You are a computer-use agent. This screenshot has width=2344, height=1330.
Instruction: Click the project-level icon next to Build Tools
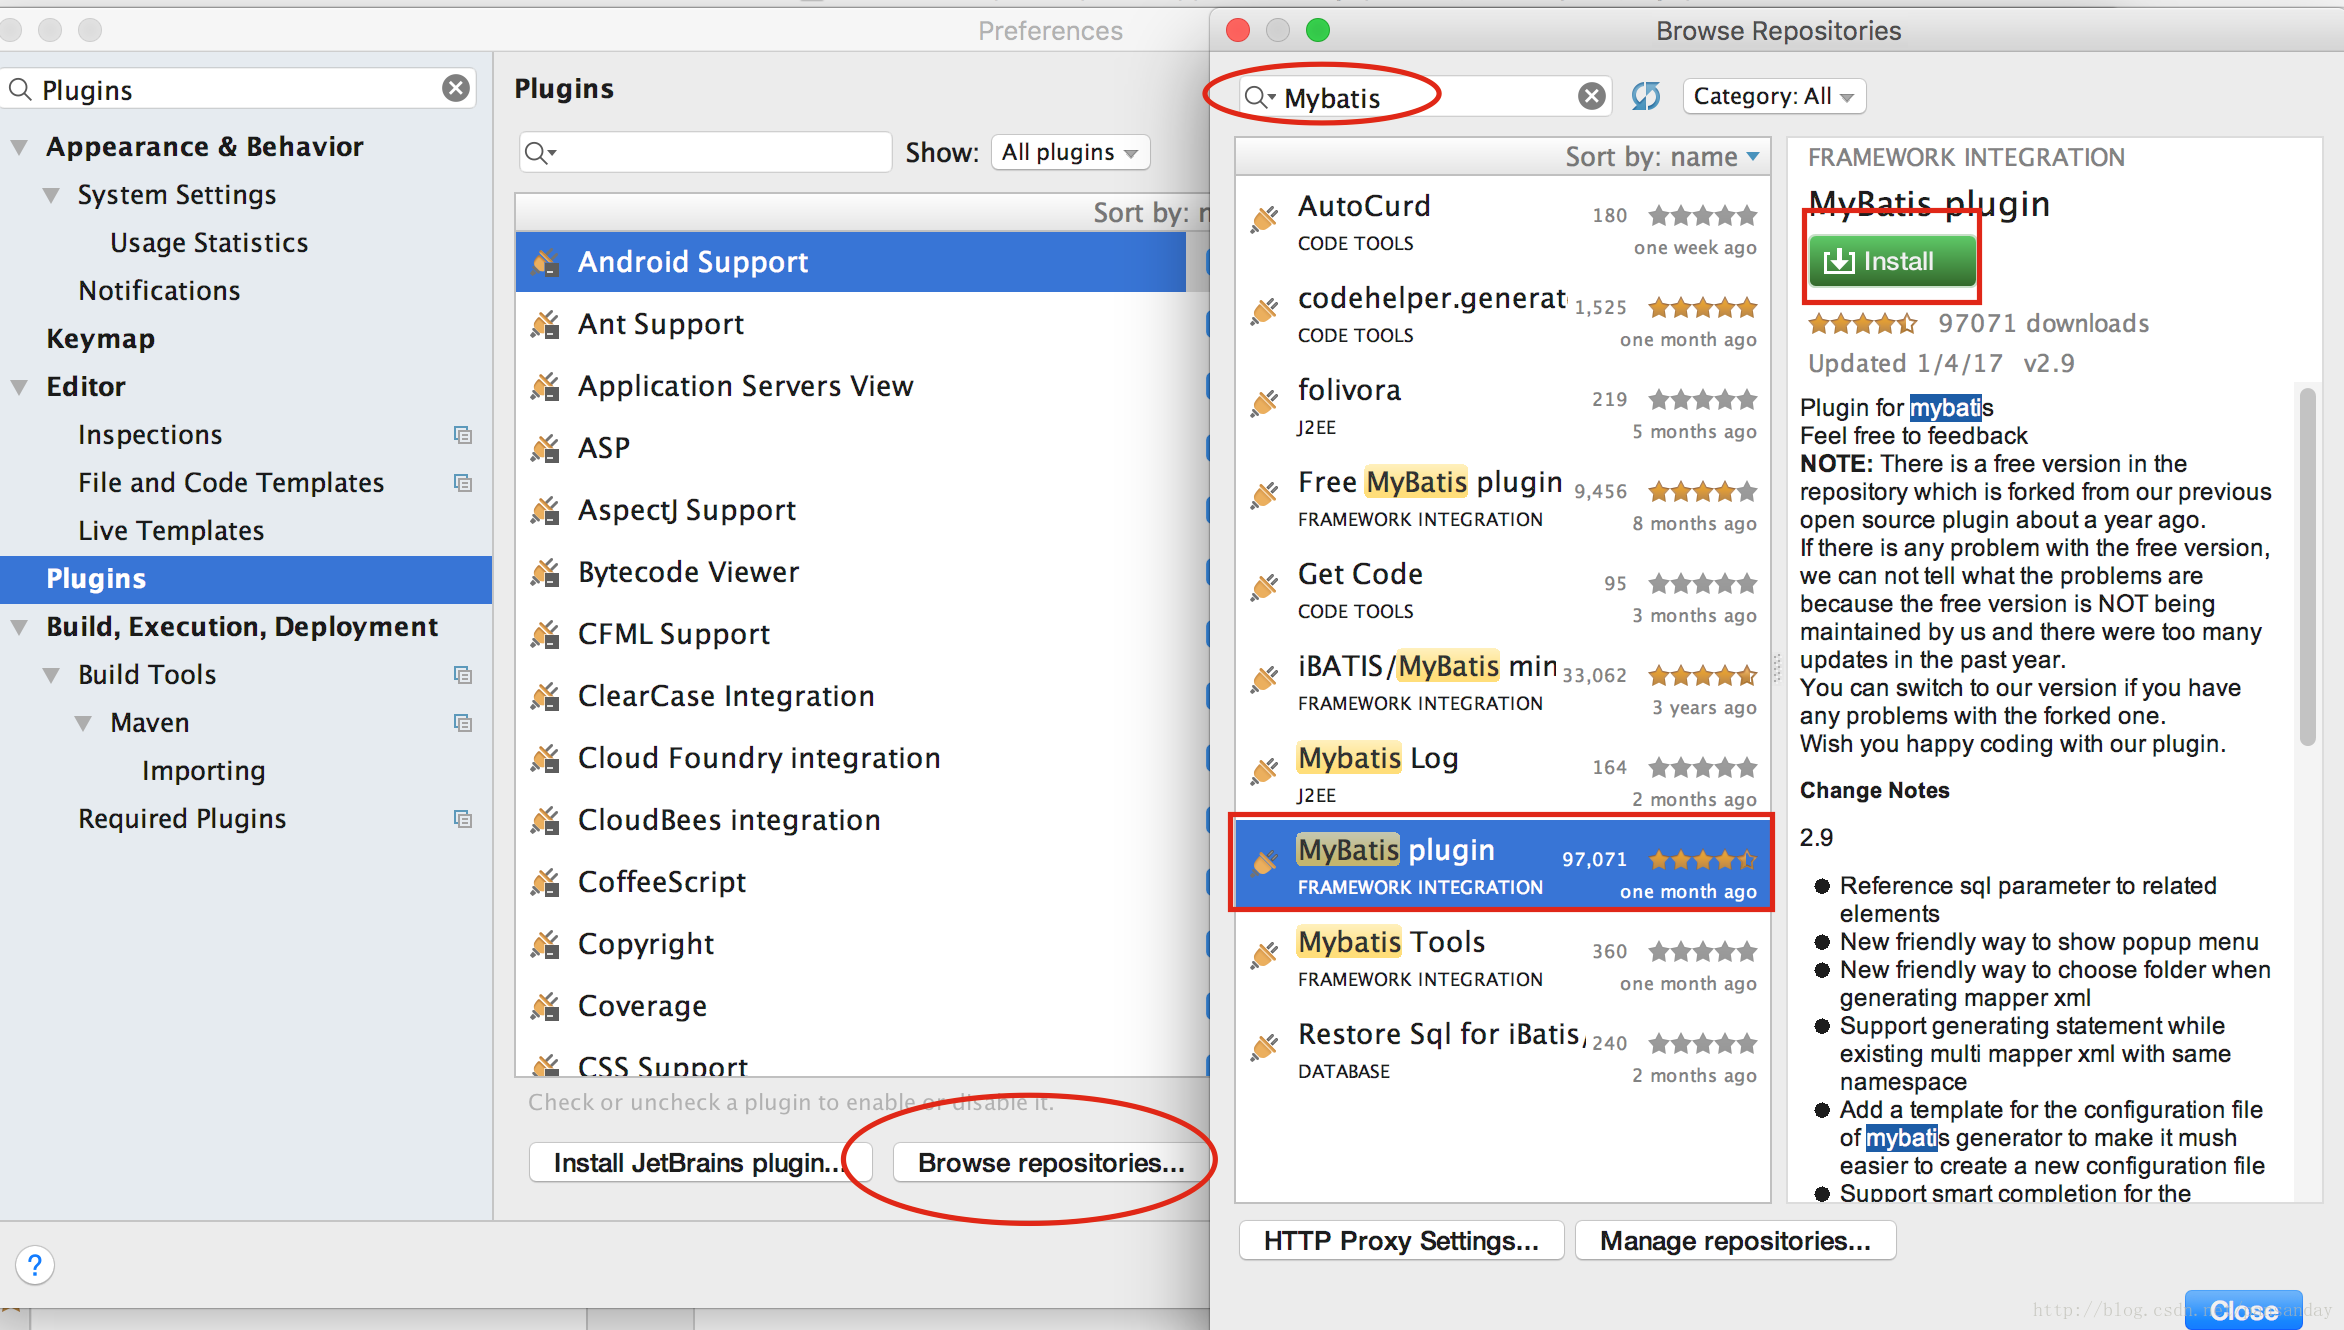pos(462,674)
